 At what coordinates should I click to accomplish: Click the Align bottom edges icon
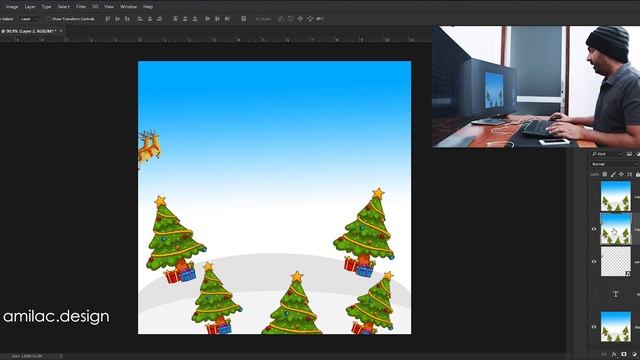(x=127, y=19)
